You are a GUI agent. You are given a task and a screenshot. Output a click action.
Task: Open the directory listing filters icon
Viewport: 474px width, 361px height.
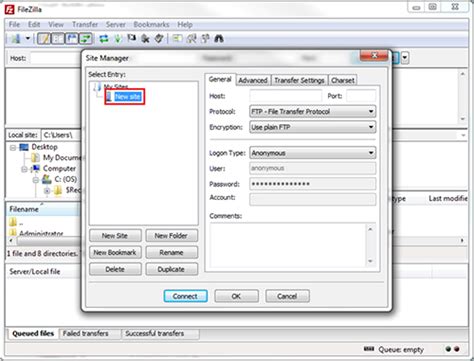click(x=177, y=39)
